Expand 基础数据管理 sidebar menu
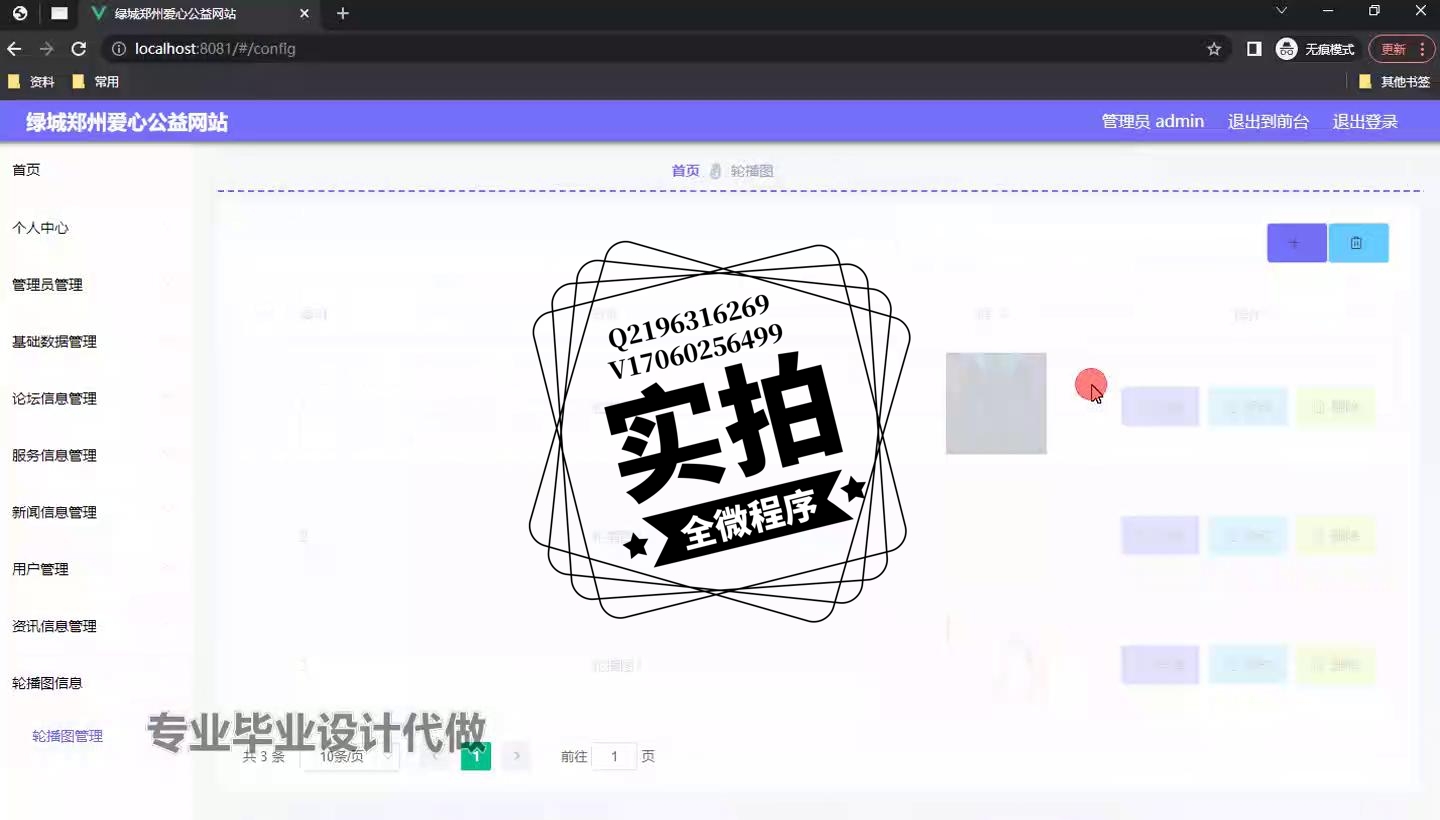1440x820 pixels. pyautogui.click(x=96, y=342)
